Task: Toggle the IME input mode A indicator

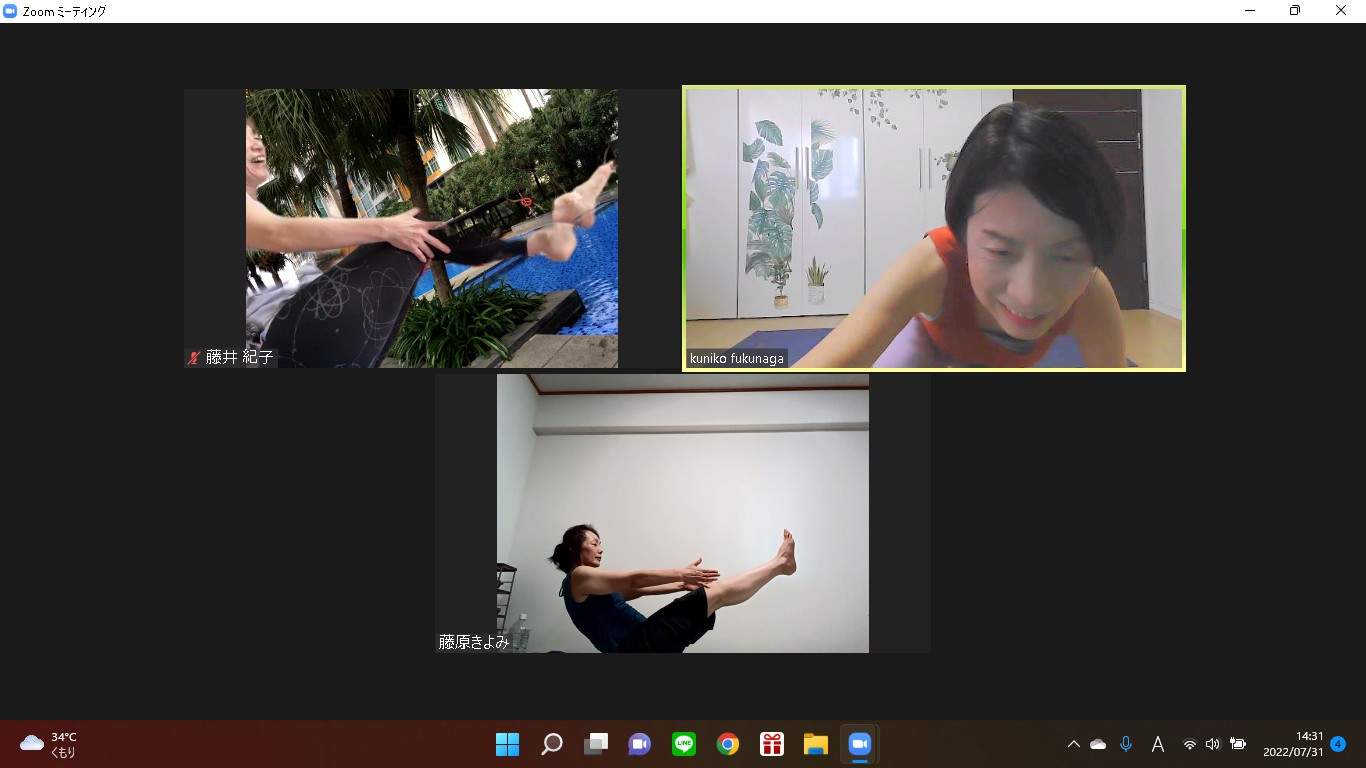Action: (x=1158, y=744)
